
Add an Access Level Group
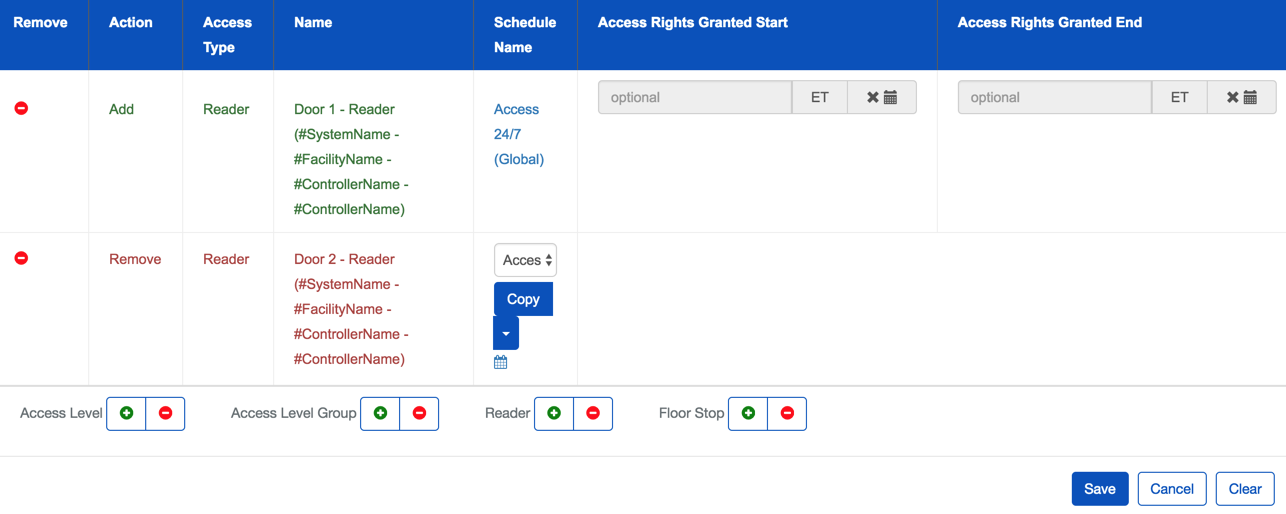[380, 413]
